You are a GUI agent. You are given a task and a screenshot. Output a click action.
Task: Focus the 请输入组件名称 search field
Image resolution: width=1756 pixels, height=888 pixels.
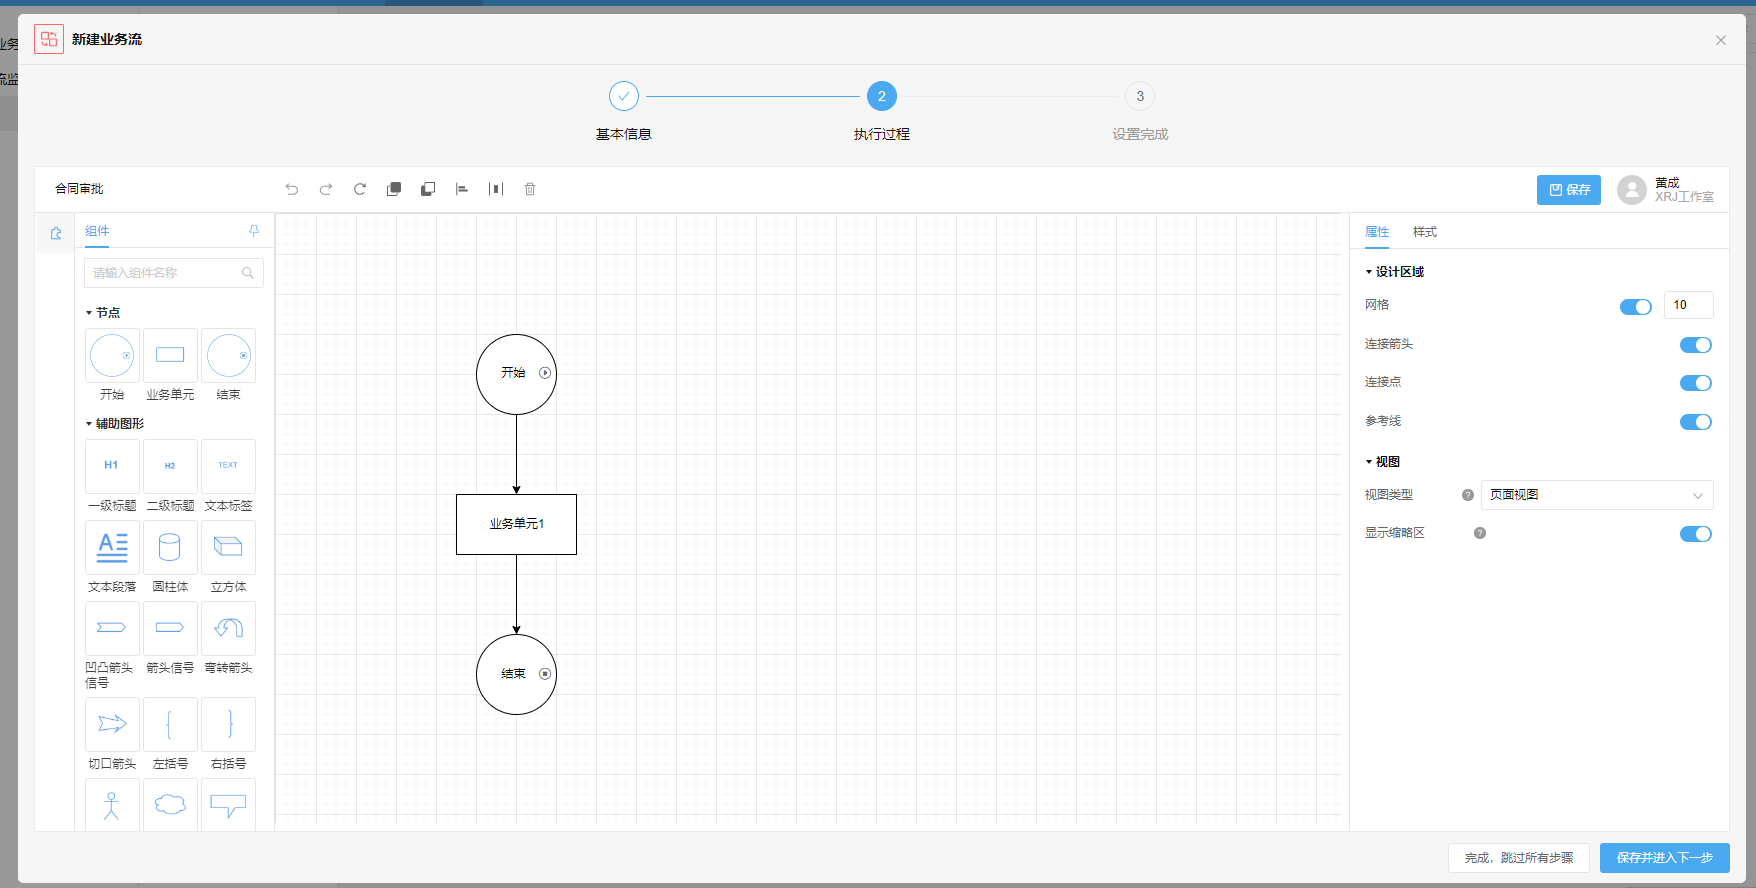coord(174,273)
